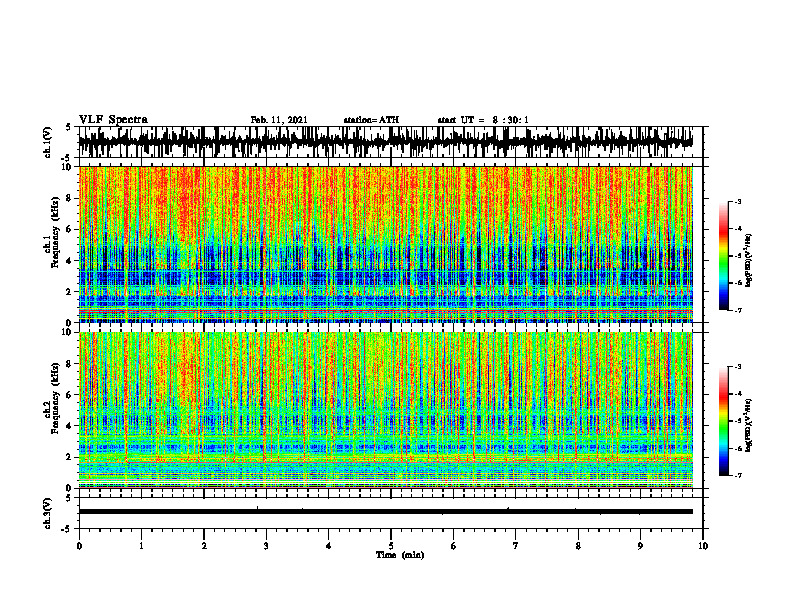Click the "VLF Spectra" title text
Image resolution: width=792 pixels, height=612 pixels.
pos(113,120)
